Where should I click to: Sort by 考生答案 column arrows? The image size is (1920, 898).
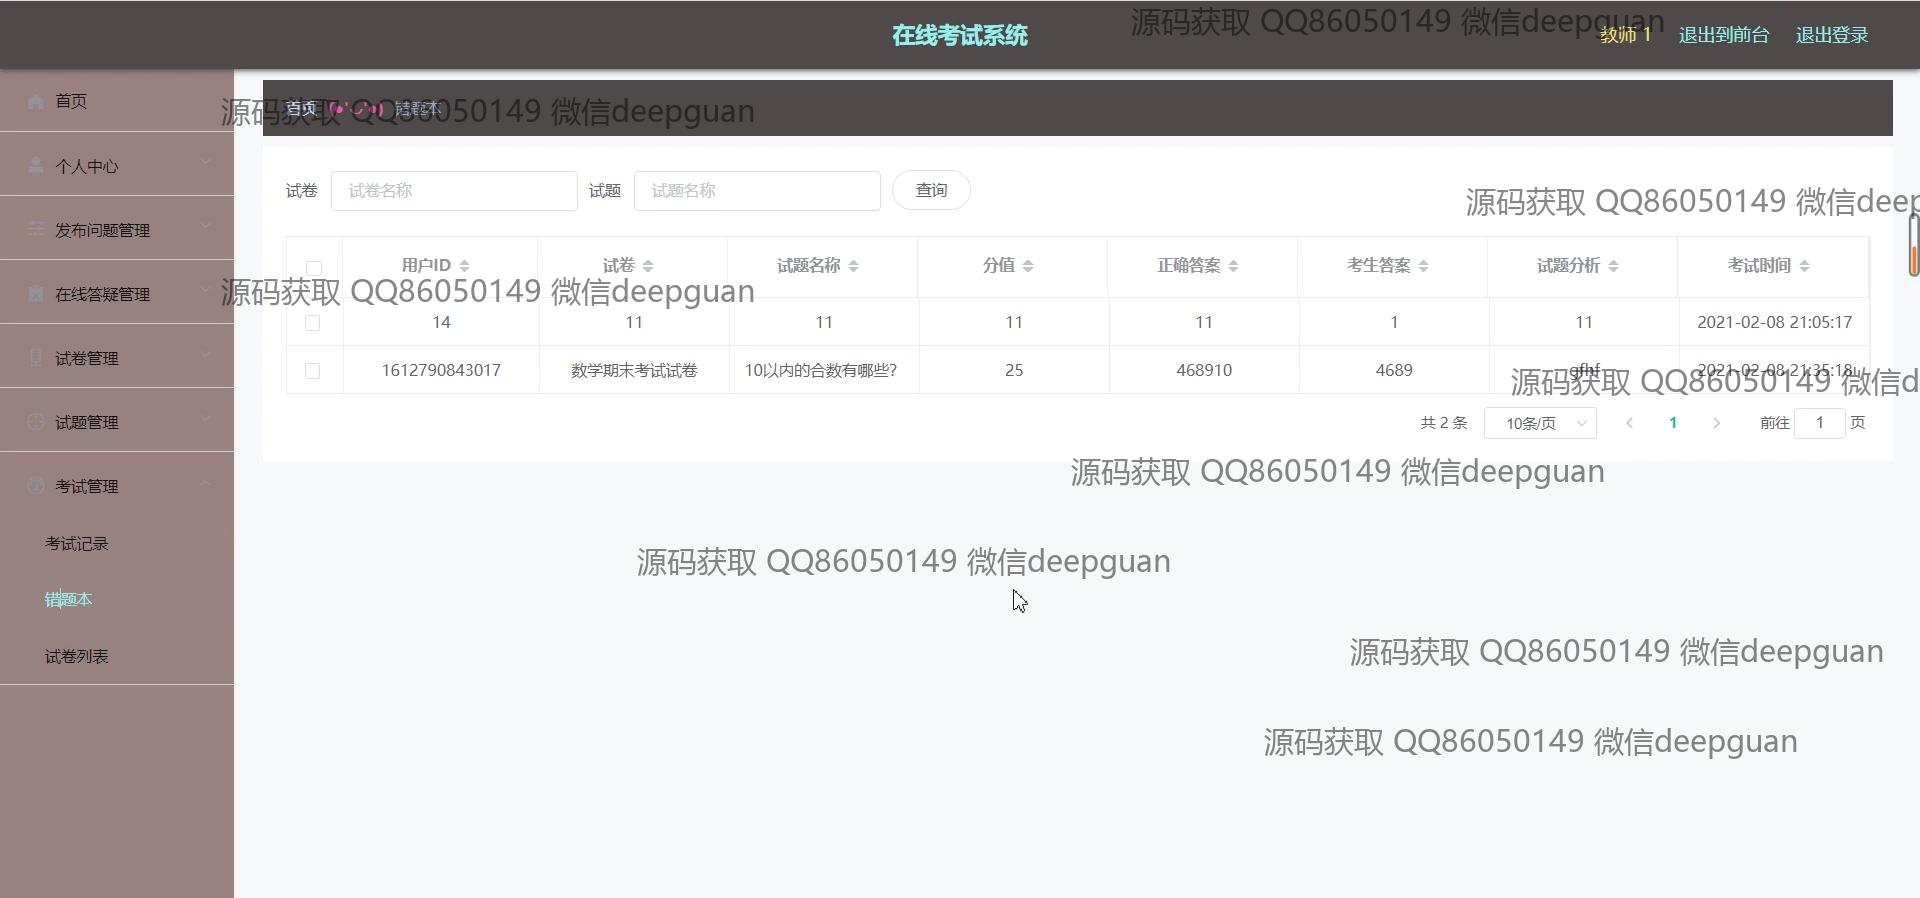coord(1423,266)
